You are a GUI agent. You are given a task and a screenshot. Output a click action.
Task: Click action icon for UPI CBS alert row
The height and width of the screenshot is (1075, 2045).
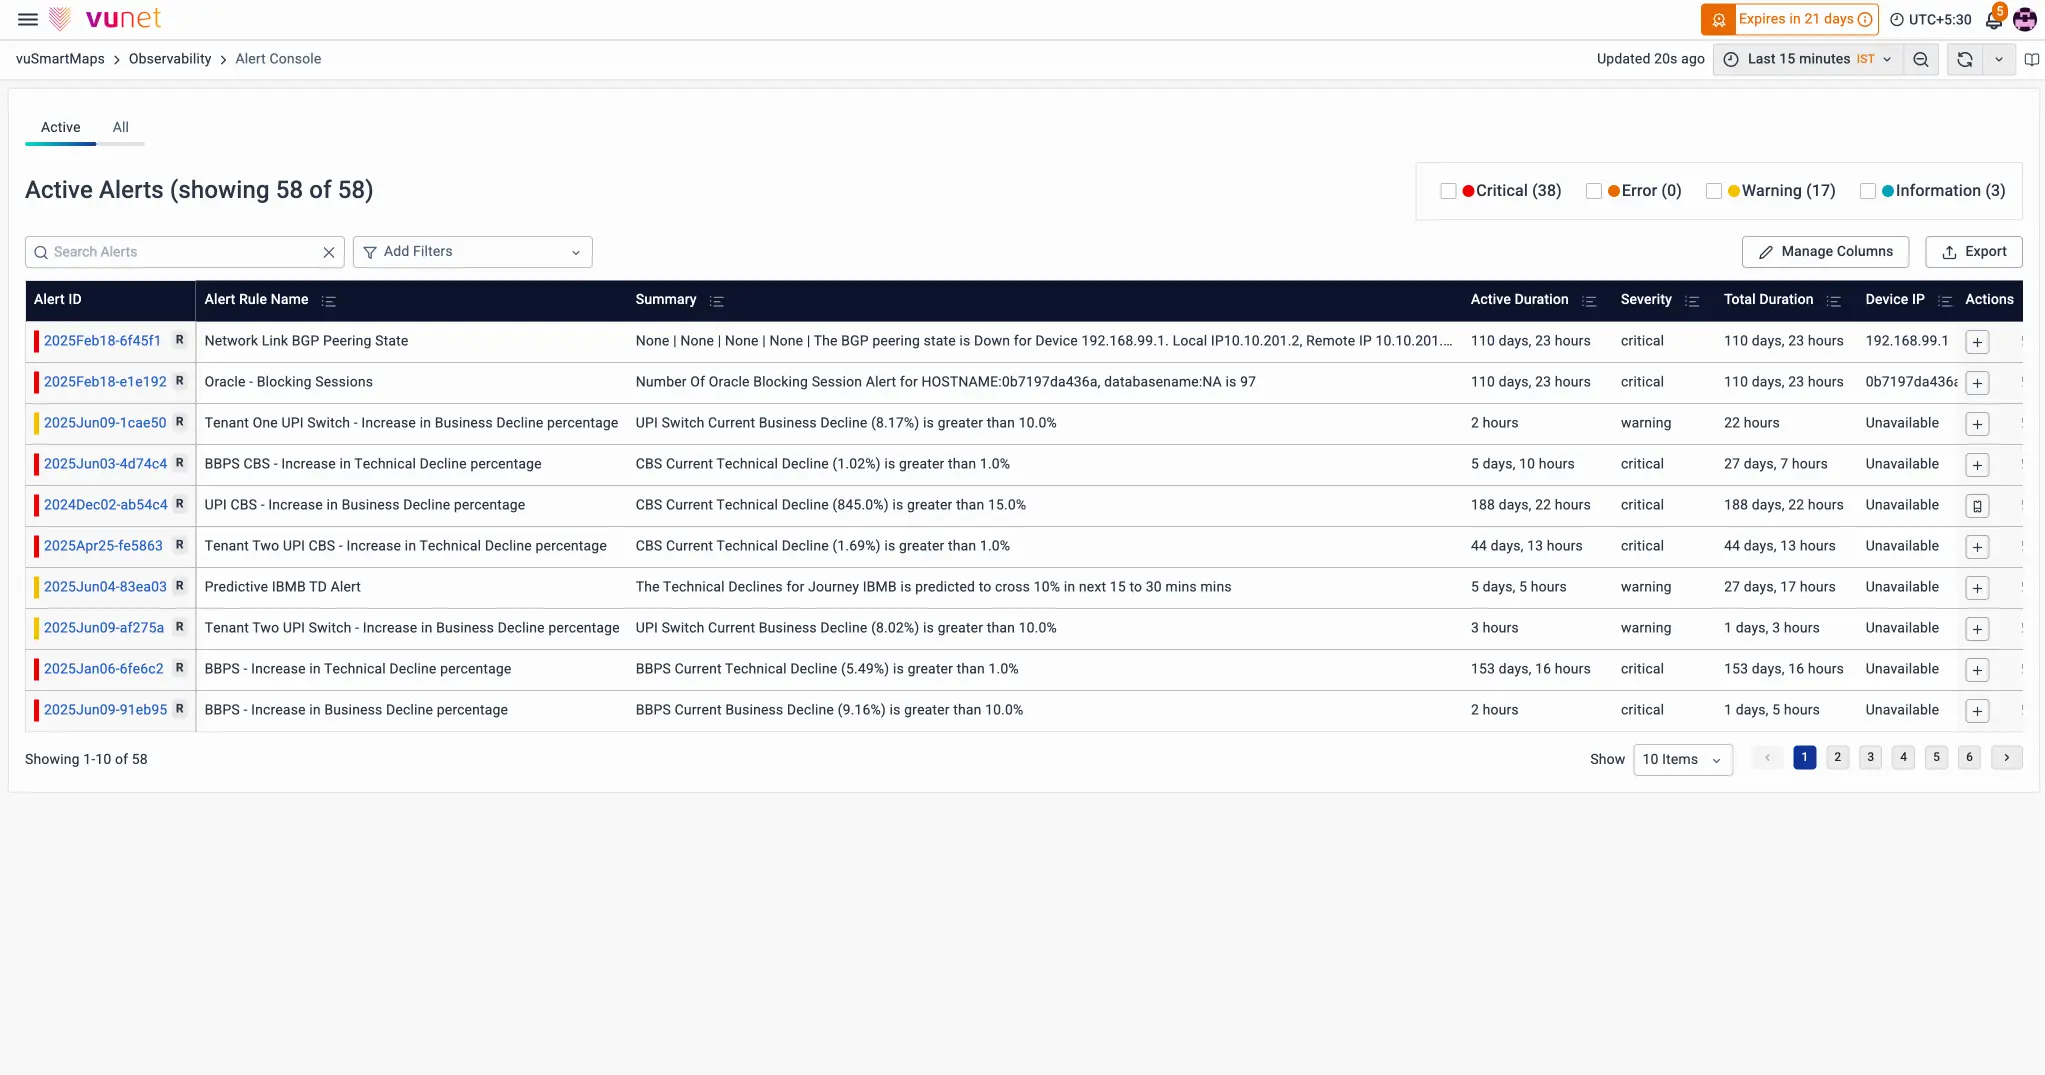click(x=1976, y=506)
